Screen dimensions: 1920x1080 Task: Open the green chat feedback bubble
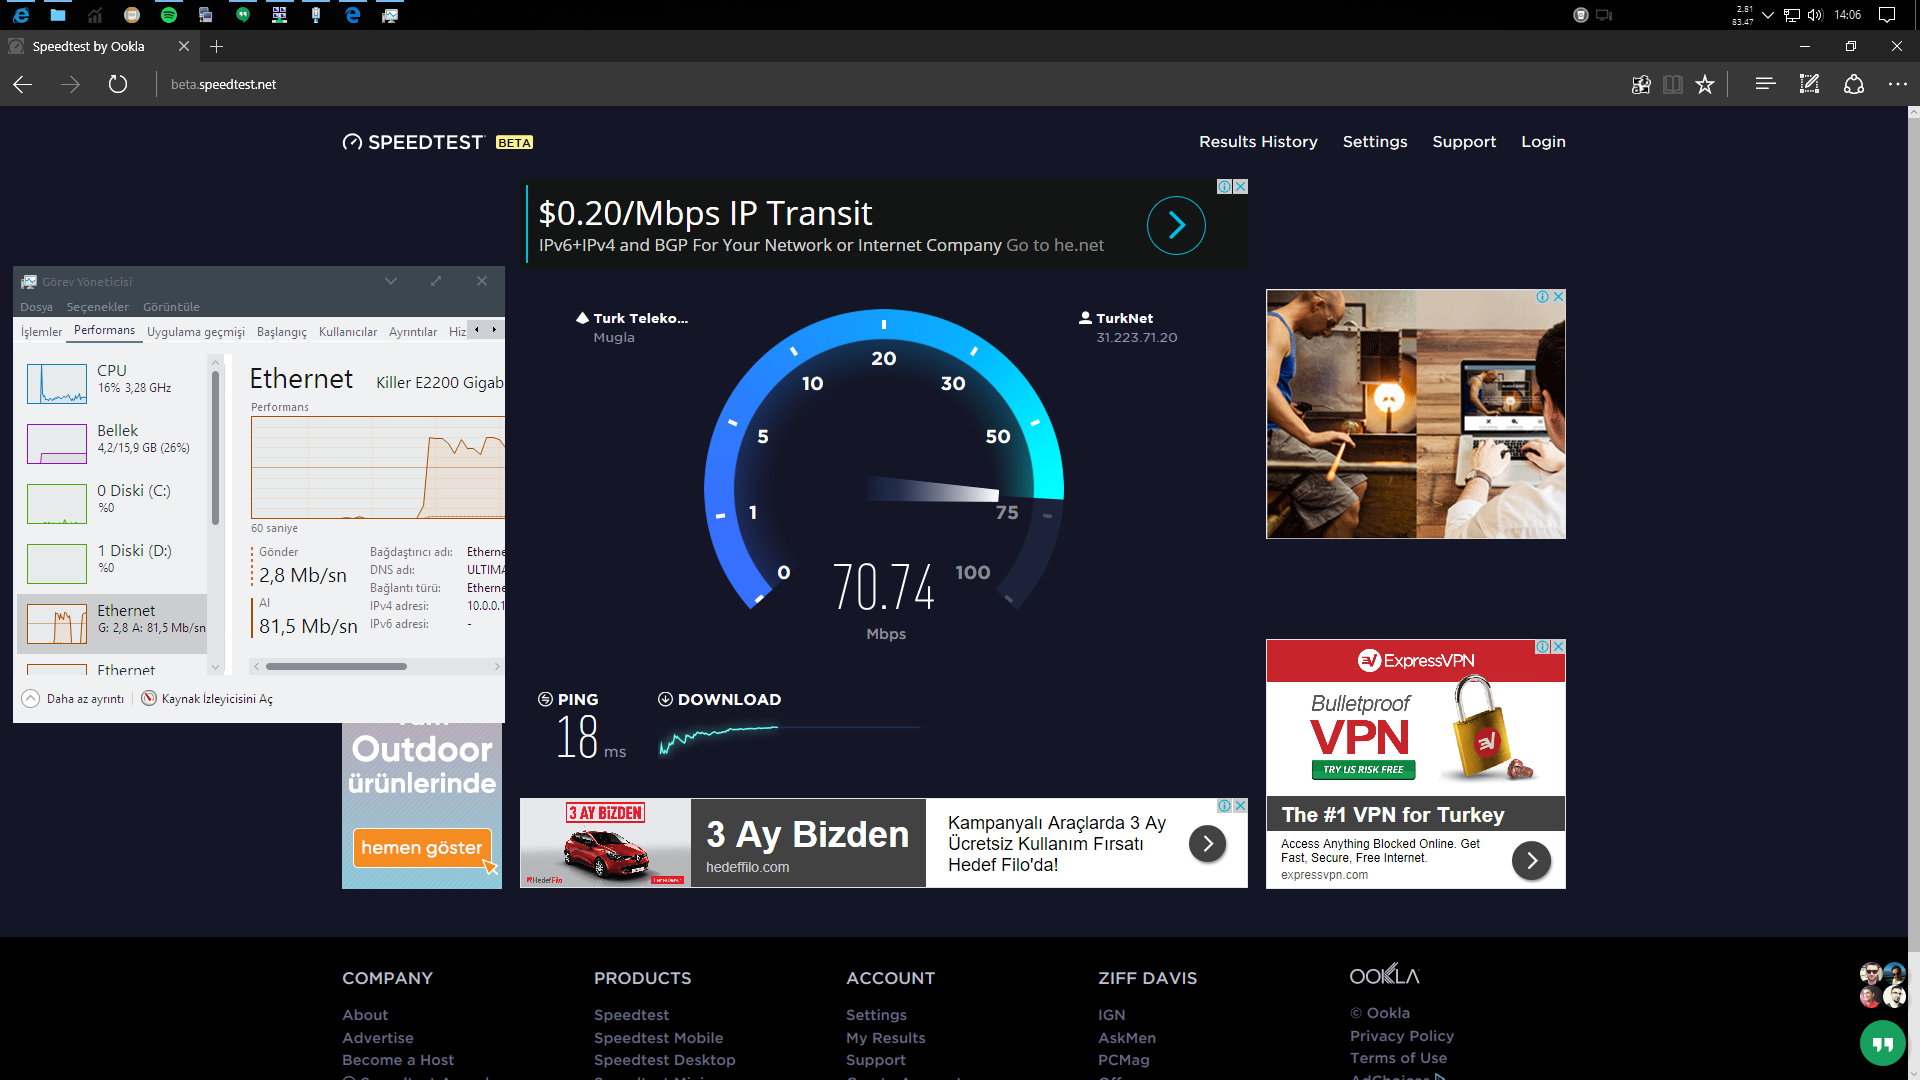1883,1044
